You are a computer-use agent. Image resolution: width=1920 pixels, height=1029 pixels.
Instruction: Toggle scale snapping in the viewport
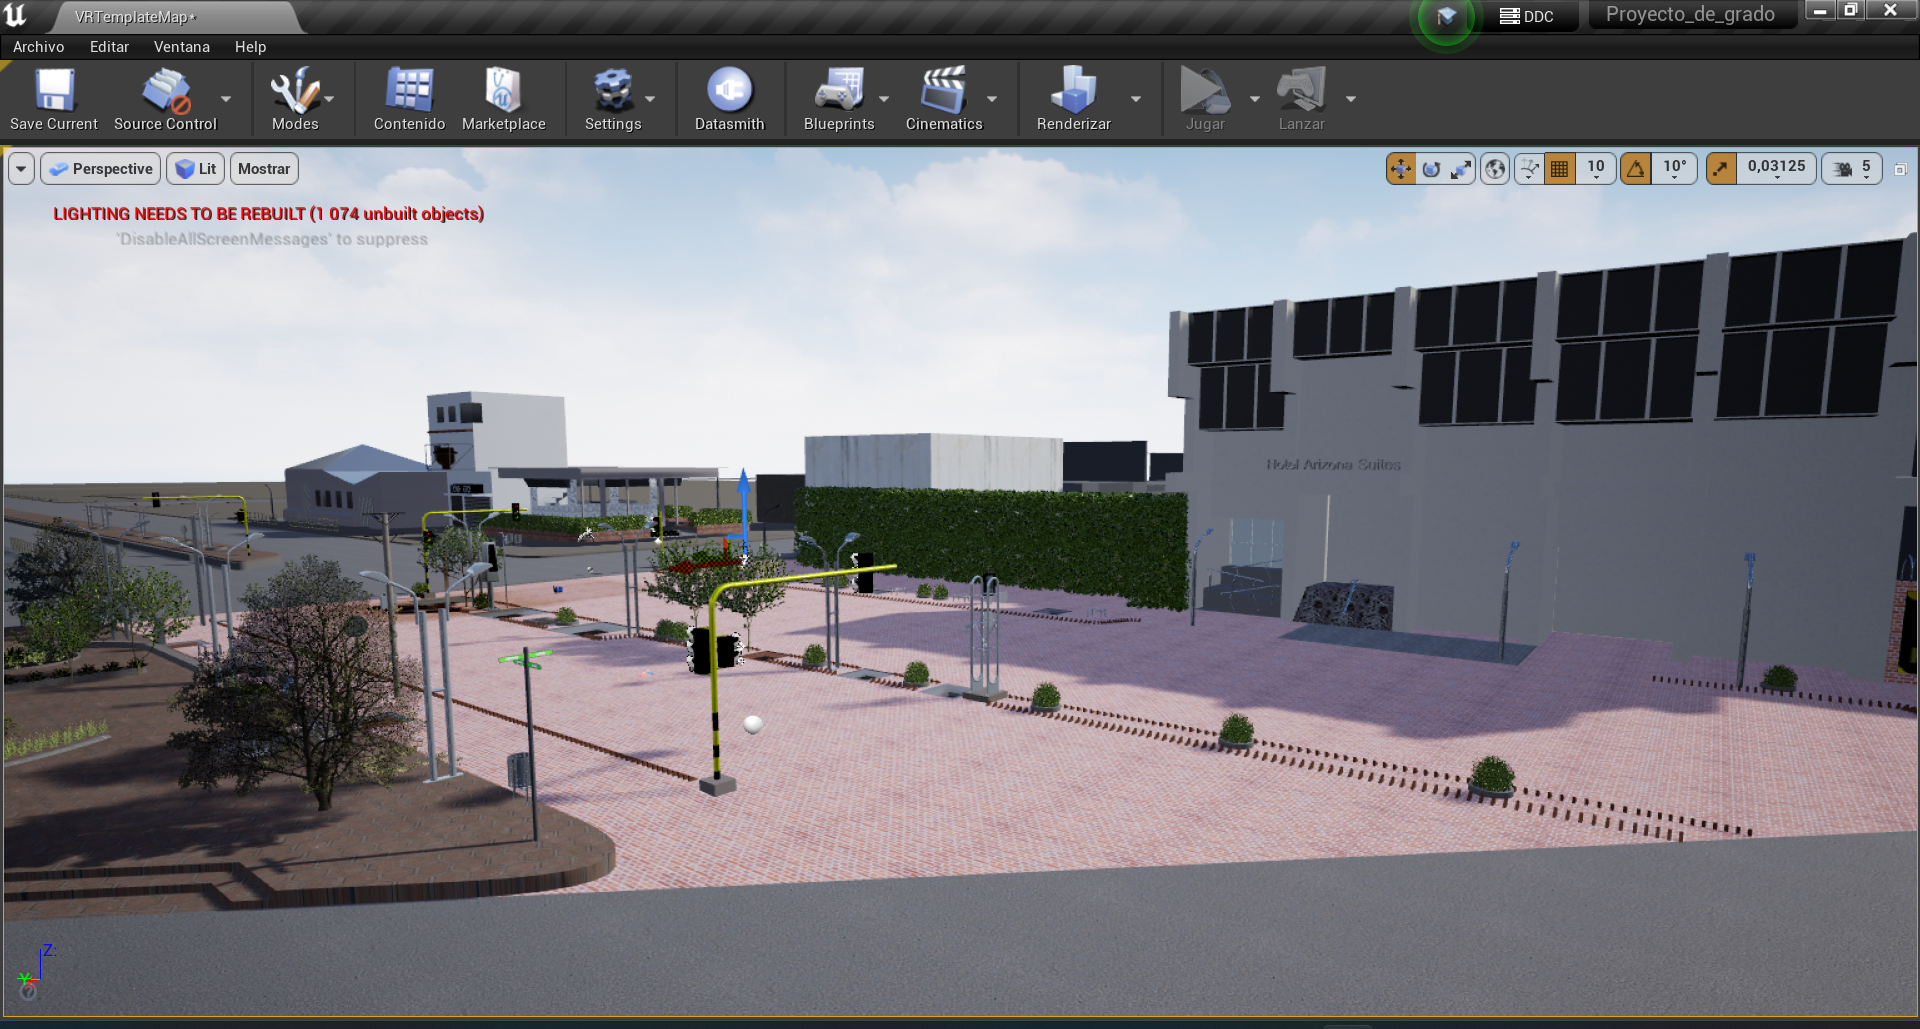pyautogui.click(x=1721, y=169)
